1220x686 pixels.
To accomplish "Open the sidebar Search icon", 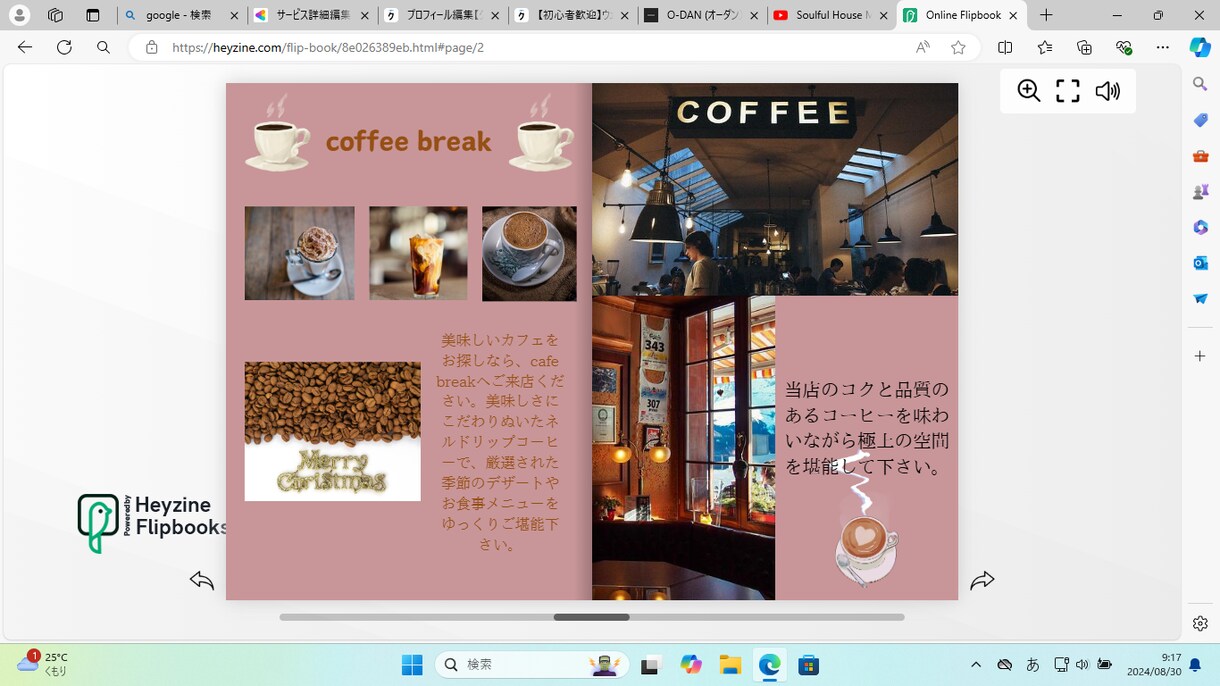I will pos(1200,85).
